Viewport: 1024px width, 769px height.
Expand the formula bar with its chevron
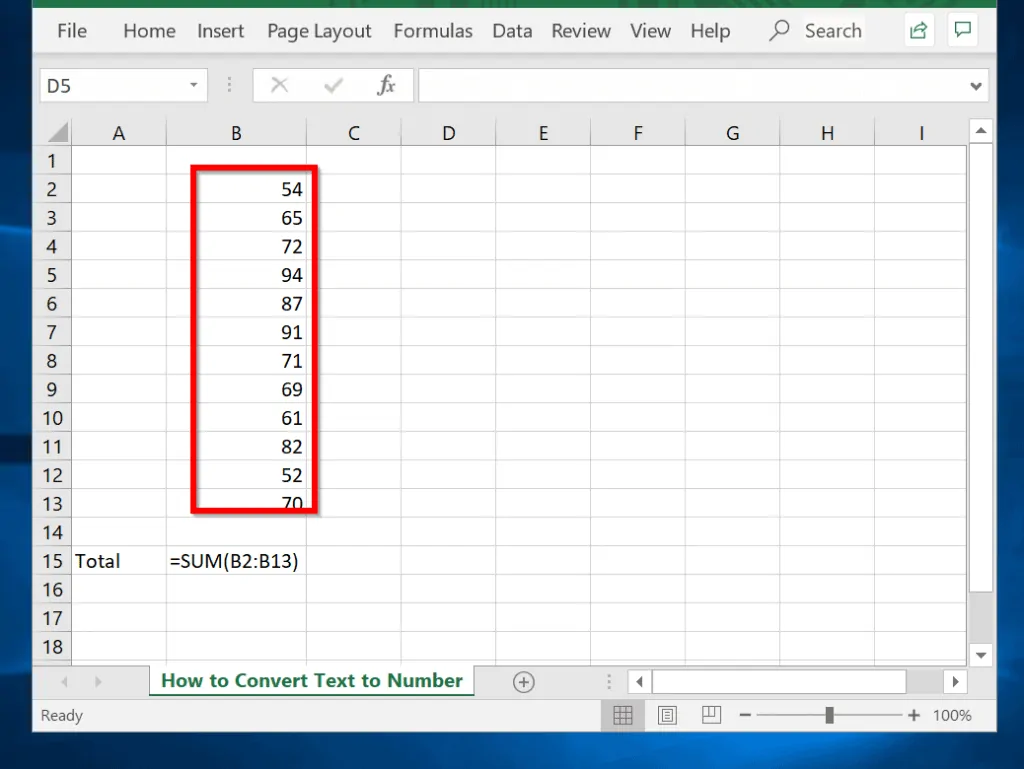coord(975,85)
